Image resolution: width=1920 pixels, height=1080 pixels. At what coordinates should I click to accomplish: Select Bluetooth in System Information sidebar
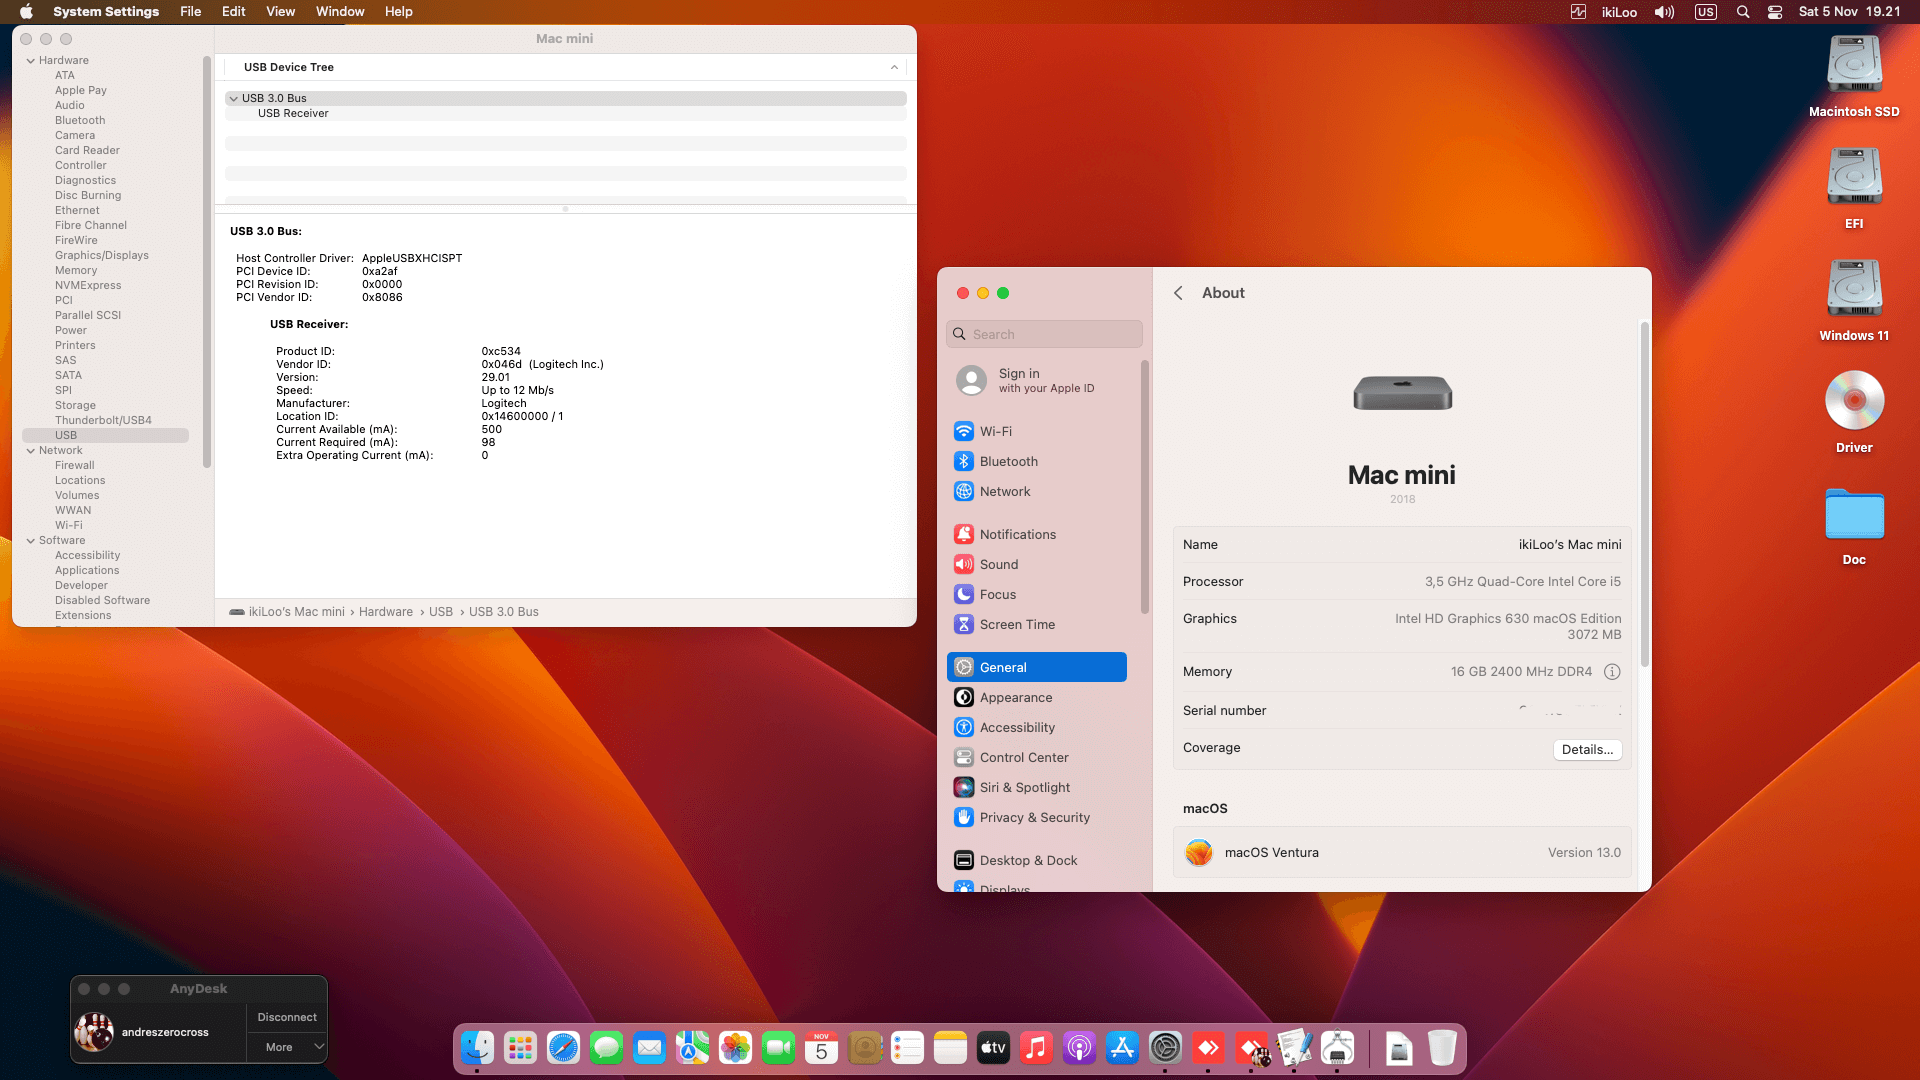[x=80, y=121]
